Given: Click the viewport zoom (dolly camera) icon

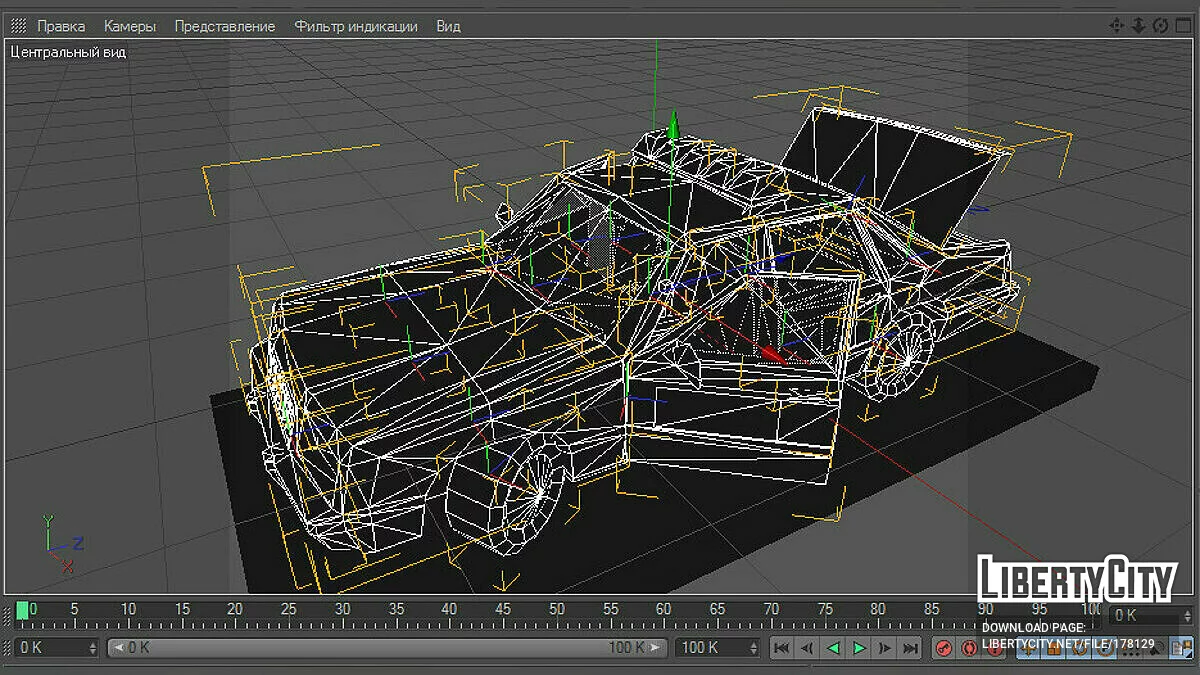Looking at the screenshot, I should [1138, 26].
